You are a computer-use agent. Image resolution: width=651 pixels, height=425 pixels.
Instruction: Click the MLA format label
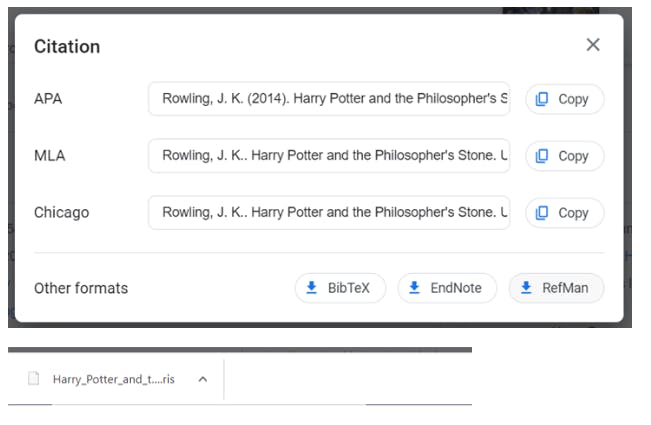pyautogui.click(x=49, y=156)
